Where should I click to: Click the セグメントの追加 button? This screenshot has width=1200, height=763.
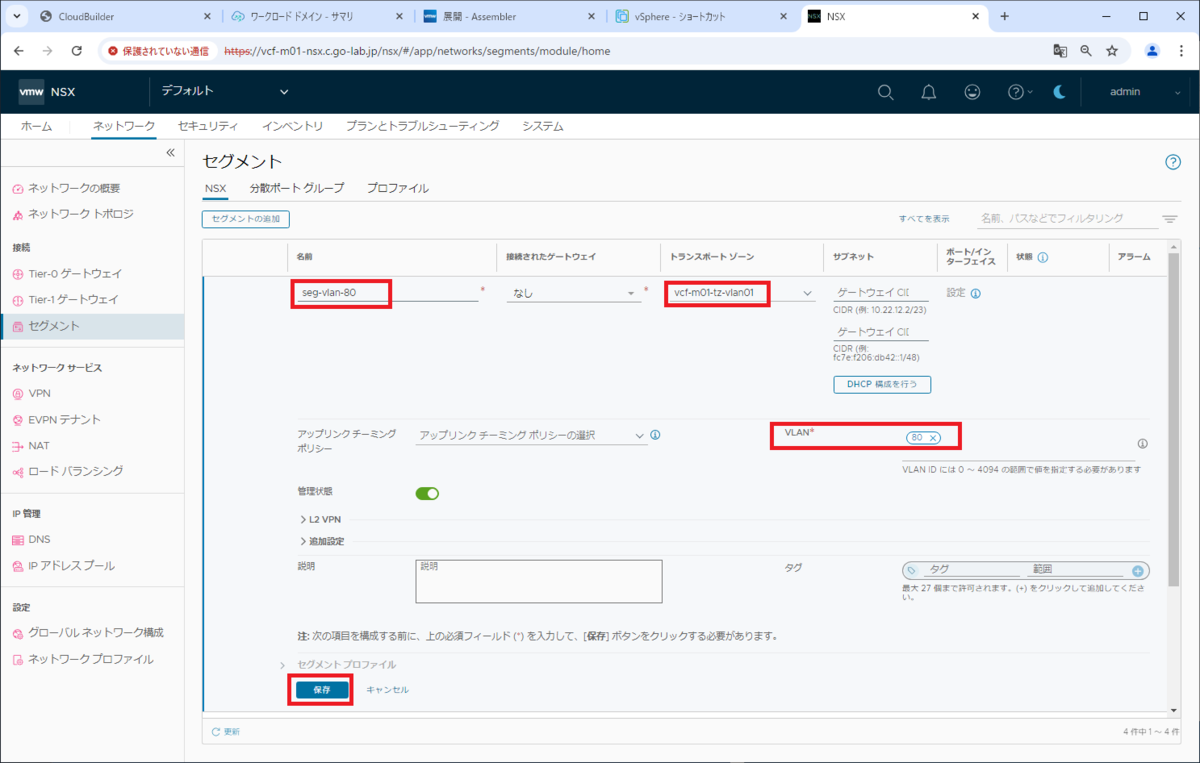246,218
